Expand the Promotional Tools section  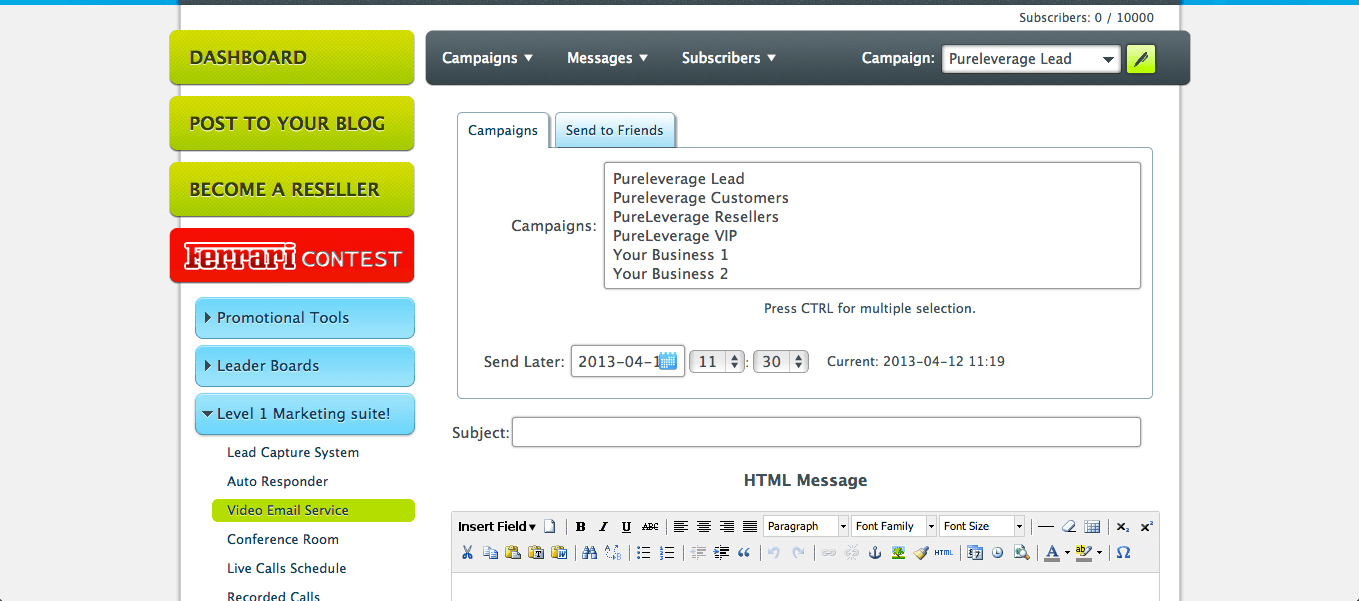point(305,318)
